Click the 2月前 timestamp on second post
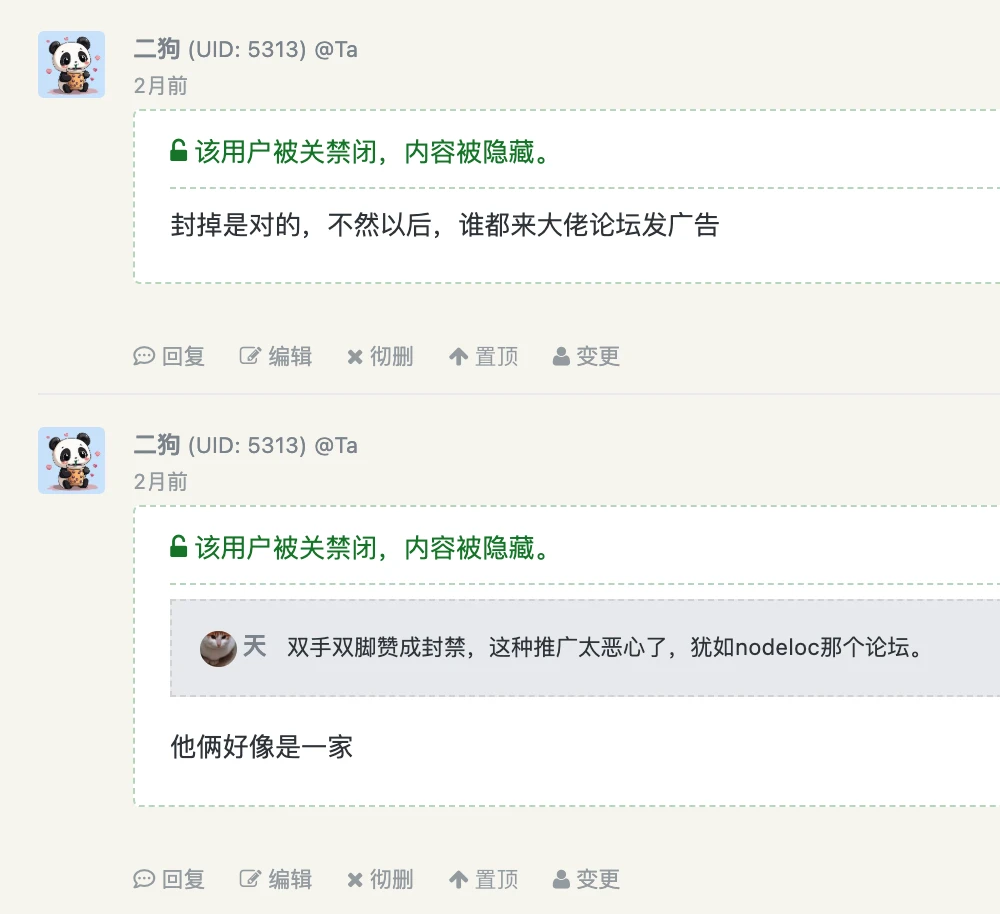The image size is (1000, 914). tap(161, 482)
